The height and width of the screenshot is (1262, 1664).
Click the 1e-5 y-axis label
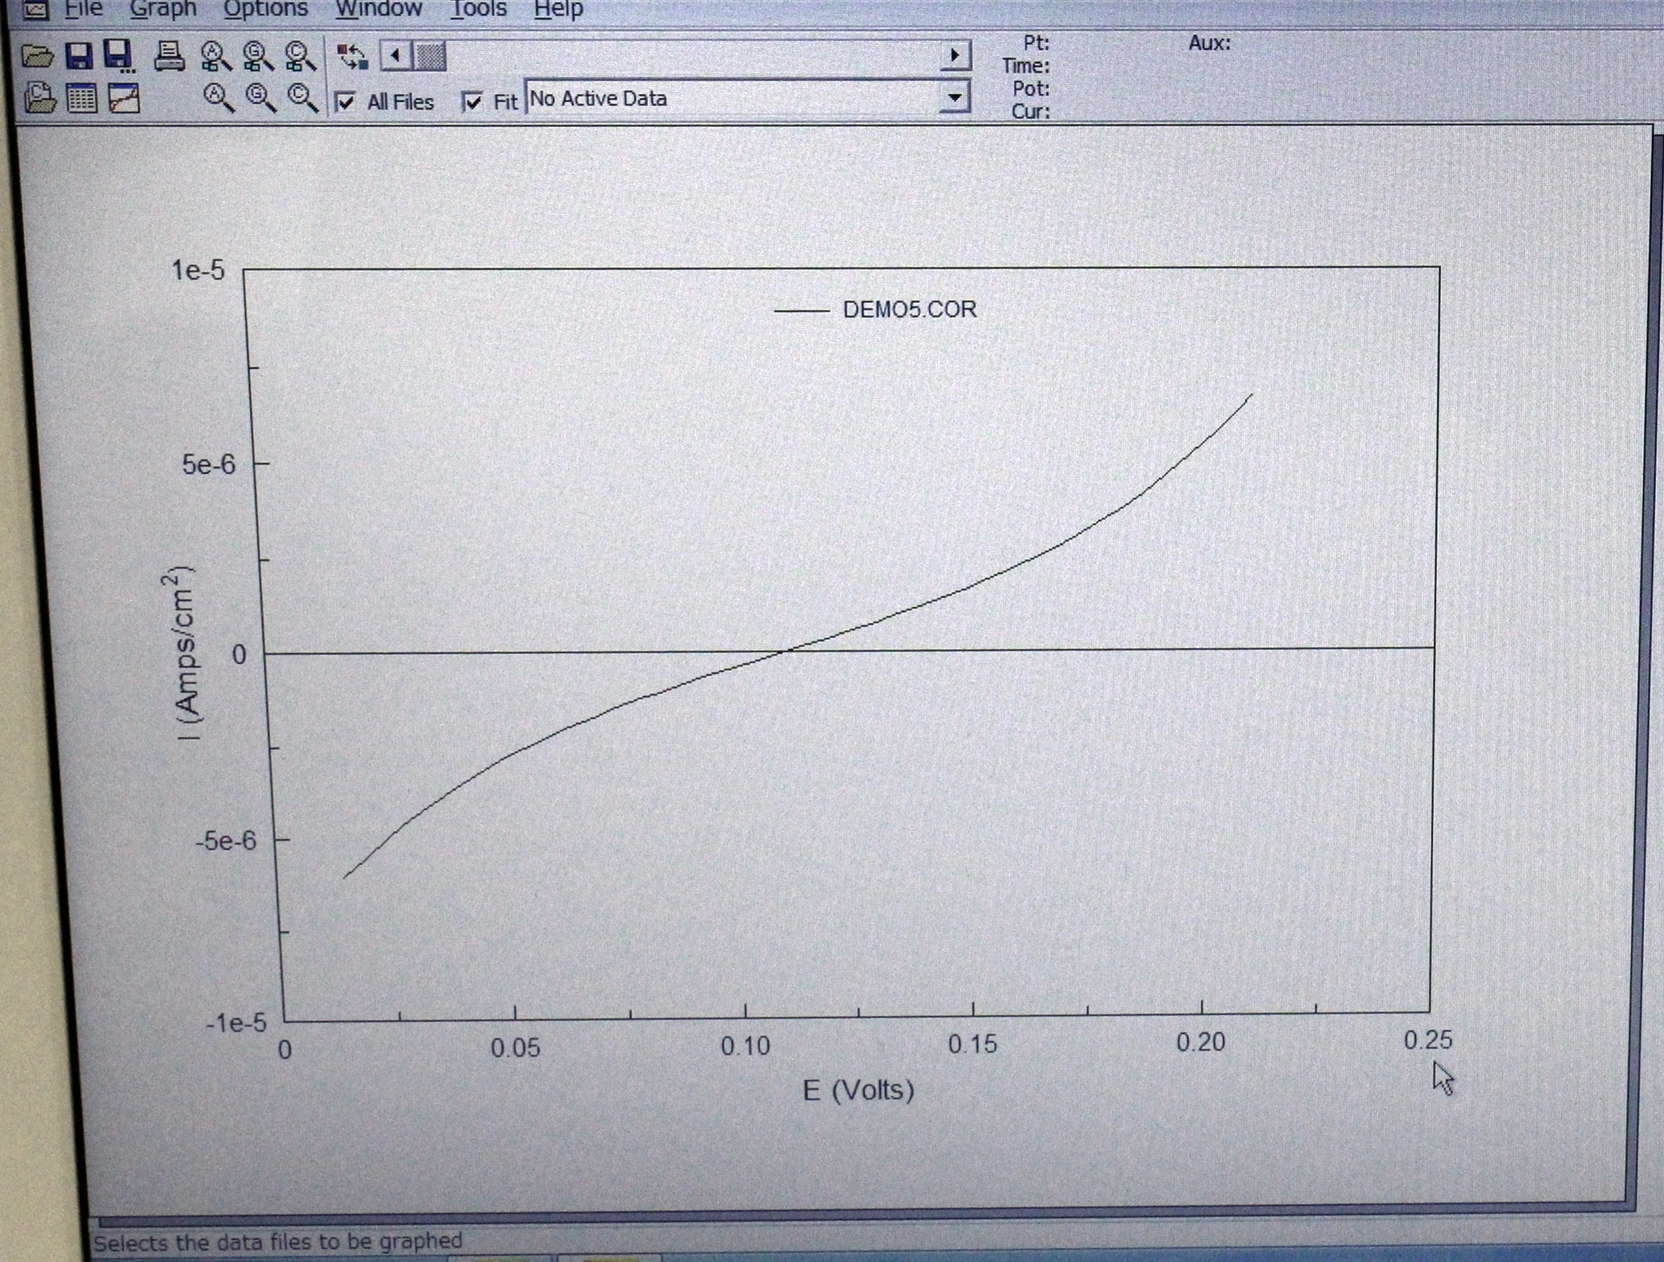[199, 271]
